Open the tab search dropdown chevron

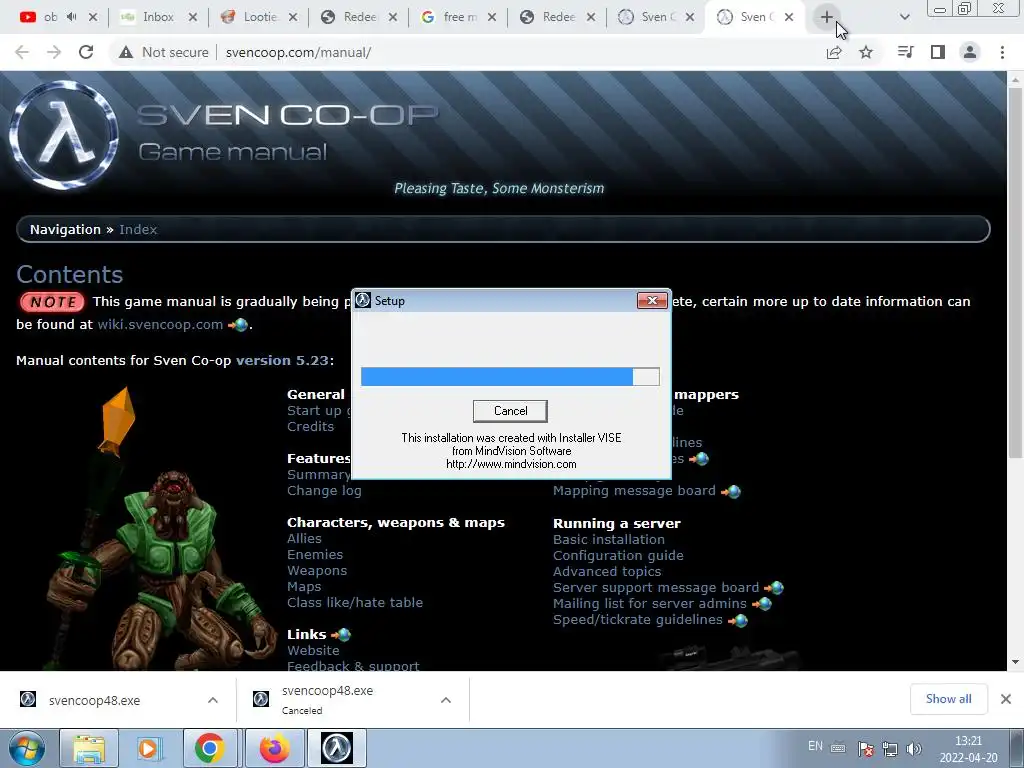click(904, 17)
